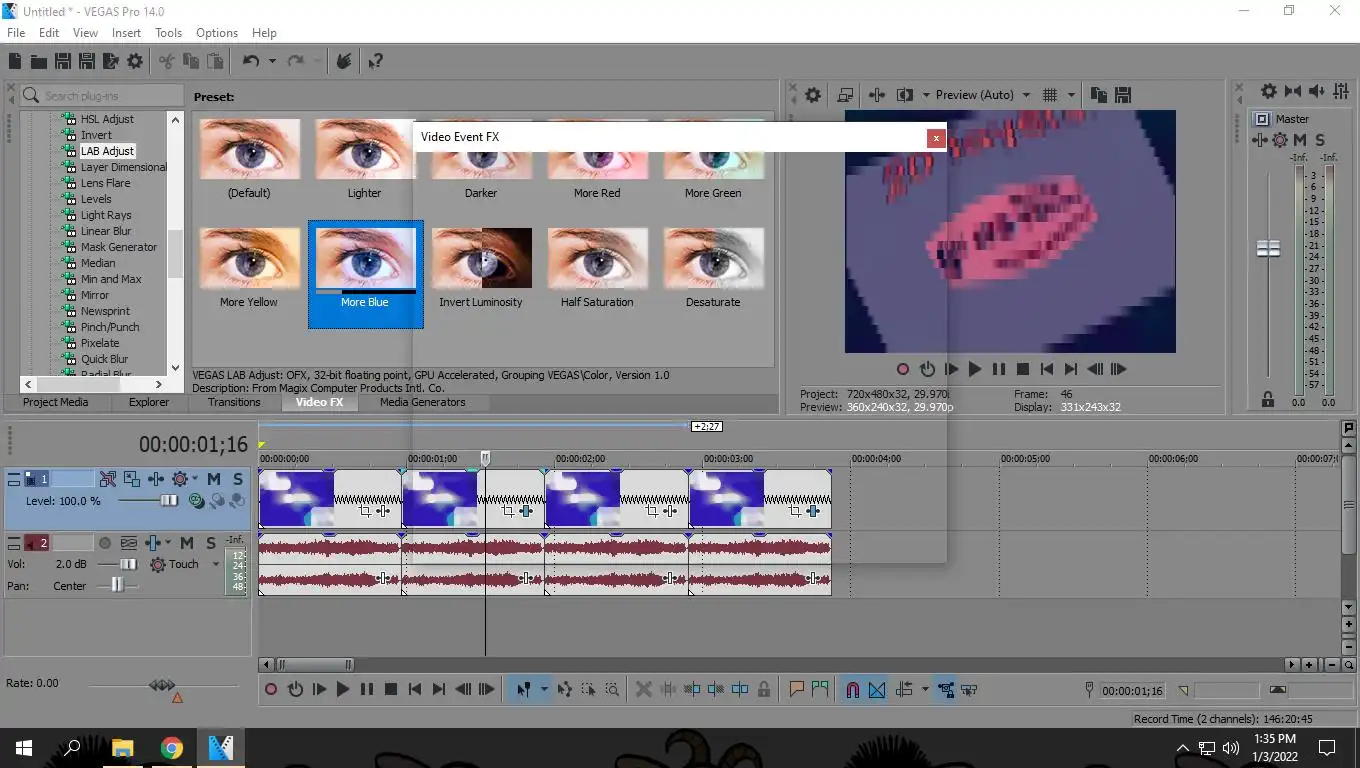
Task: Close the Video Event FX window
Action: click(x=936, y=138)
